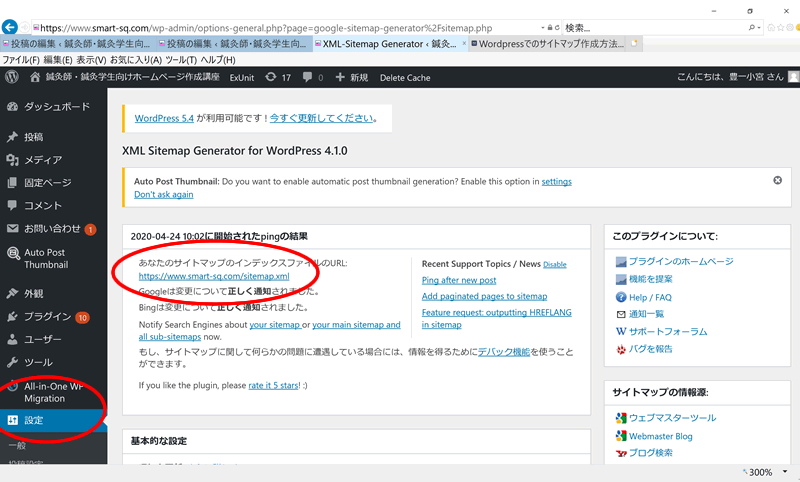800x482 pixels.
Task: Open ユーザー in the sidebar
Action: (x=43, y=340)
